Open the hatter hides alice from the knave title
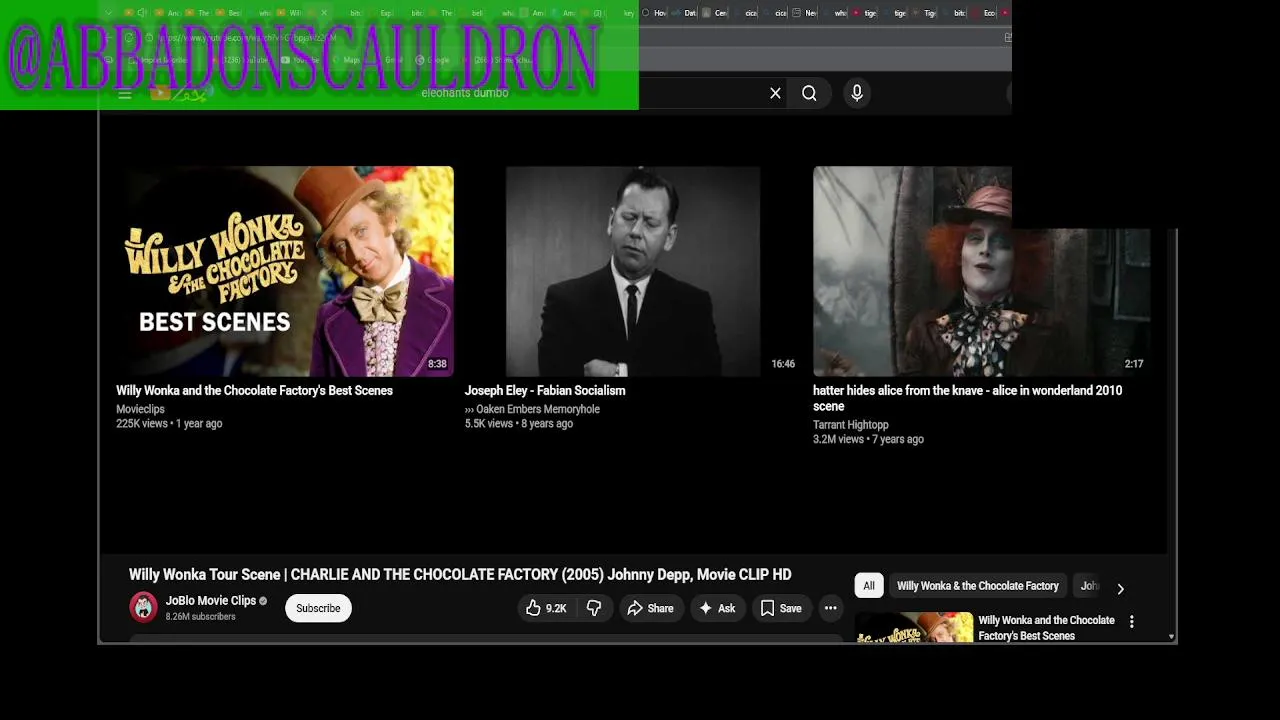The height and width of the screenshot is (720, 1280). coord(967,398)
